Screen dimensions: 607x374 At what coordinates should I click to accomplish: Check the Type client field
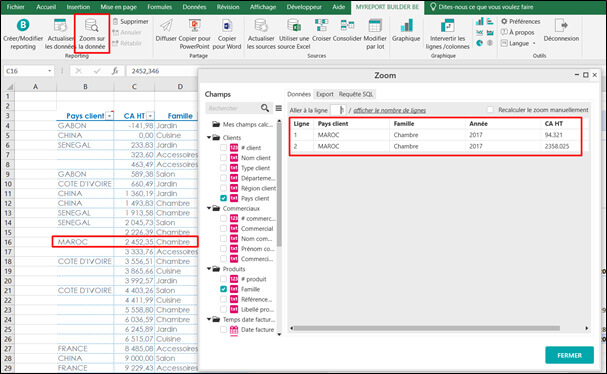coord(223,168)
